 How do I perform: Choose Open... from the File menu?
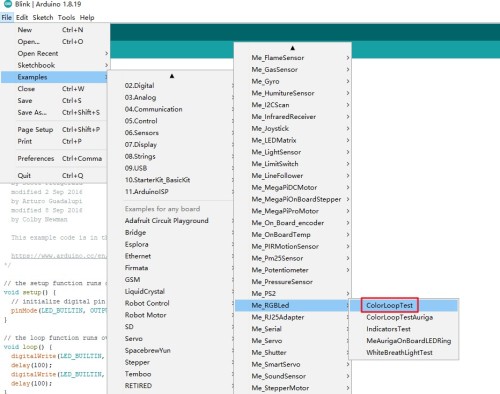click(x=54, y=42)
